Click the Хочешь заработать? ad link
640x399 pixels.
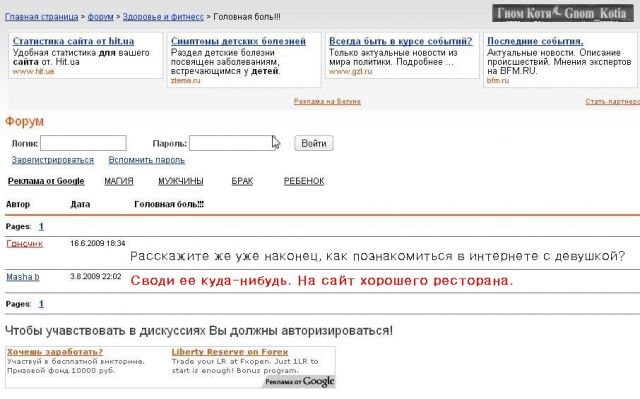pos(55,352)
